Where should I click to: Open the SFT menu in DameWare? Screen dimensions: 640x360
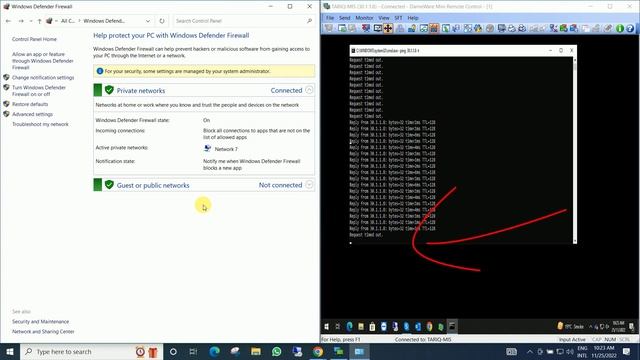(398, 18)
